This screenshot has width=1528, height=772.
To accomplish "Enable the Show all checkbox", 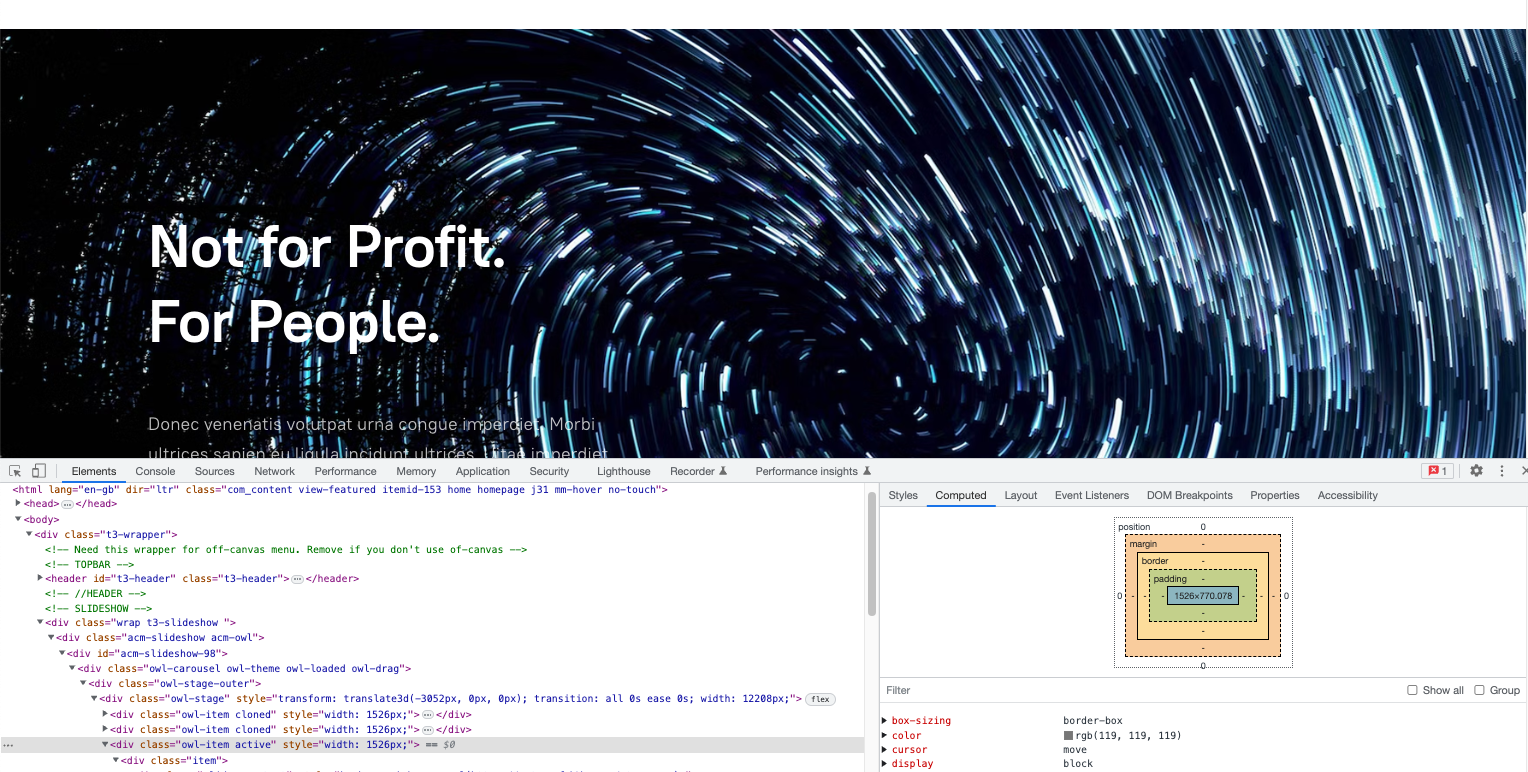I will [1412, 690].
